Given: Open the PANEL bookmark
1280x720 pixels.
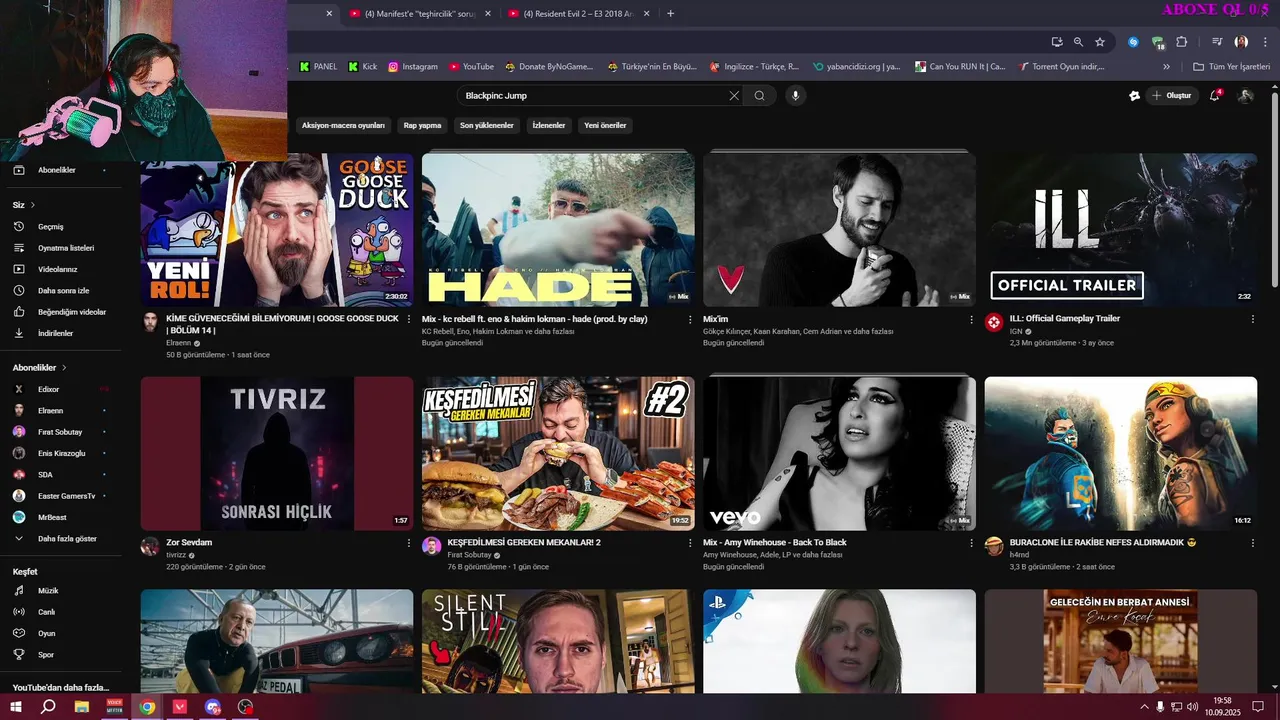Looking at the screenshot, I should coord(319,67).
